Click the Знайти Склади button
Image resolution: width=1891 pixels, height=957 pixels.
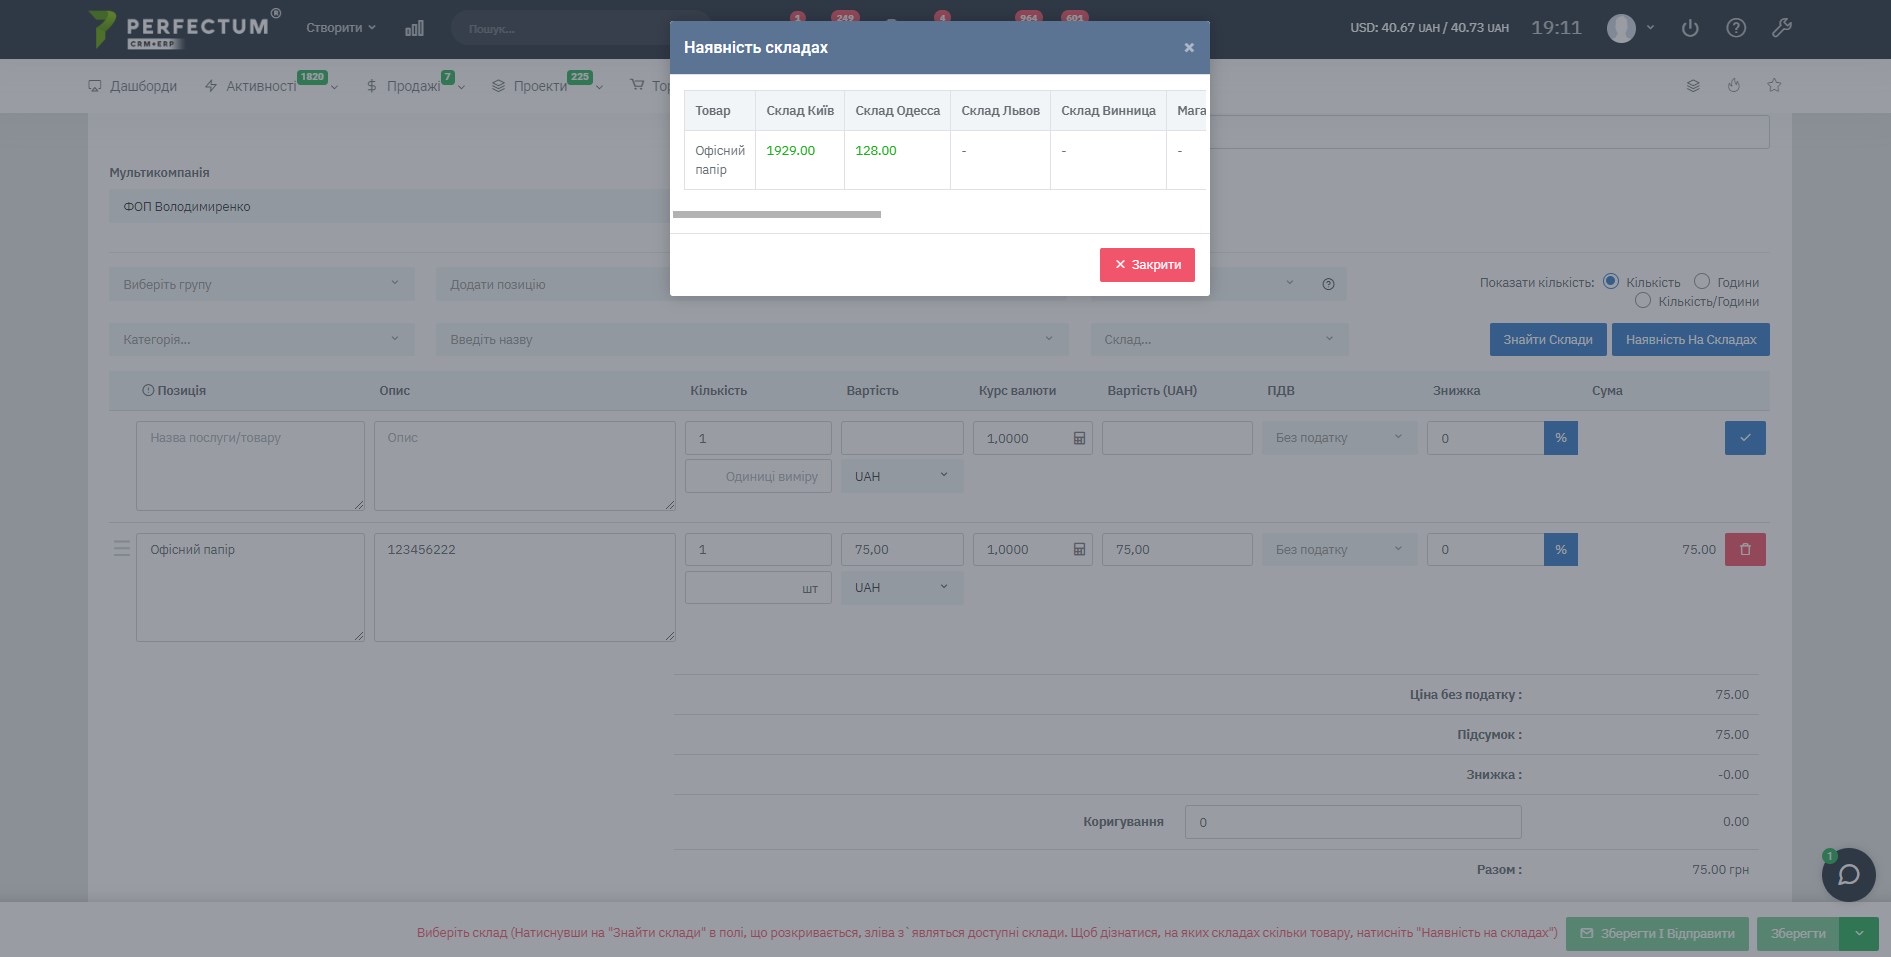pos(1548,340)
